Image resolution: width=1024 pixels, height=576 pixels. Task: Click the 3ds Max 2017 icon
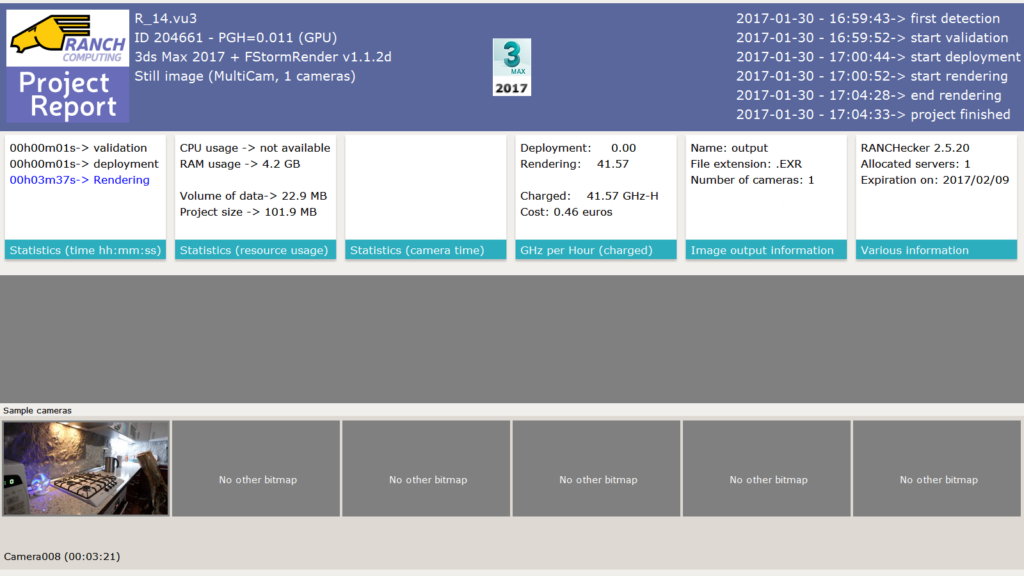coord(511,67)
